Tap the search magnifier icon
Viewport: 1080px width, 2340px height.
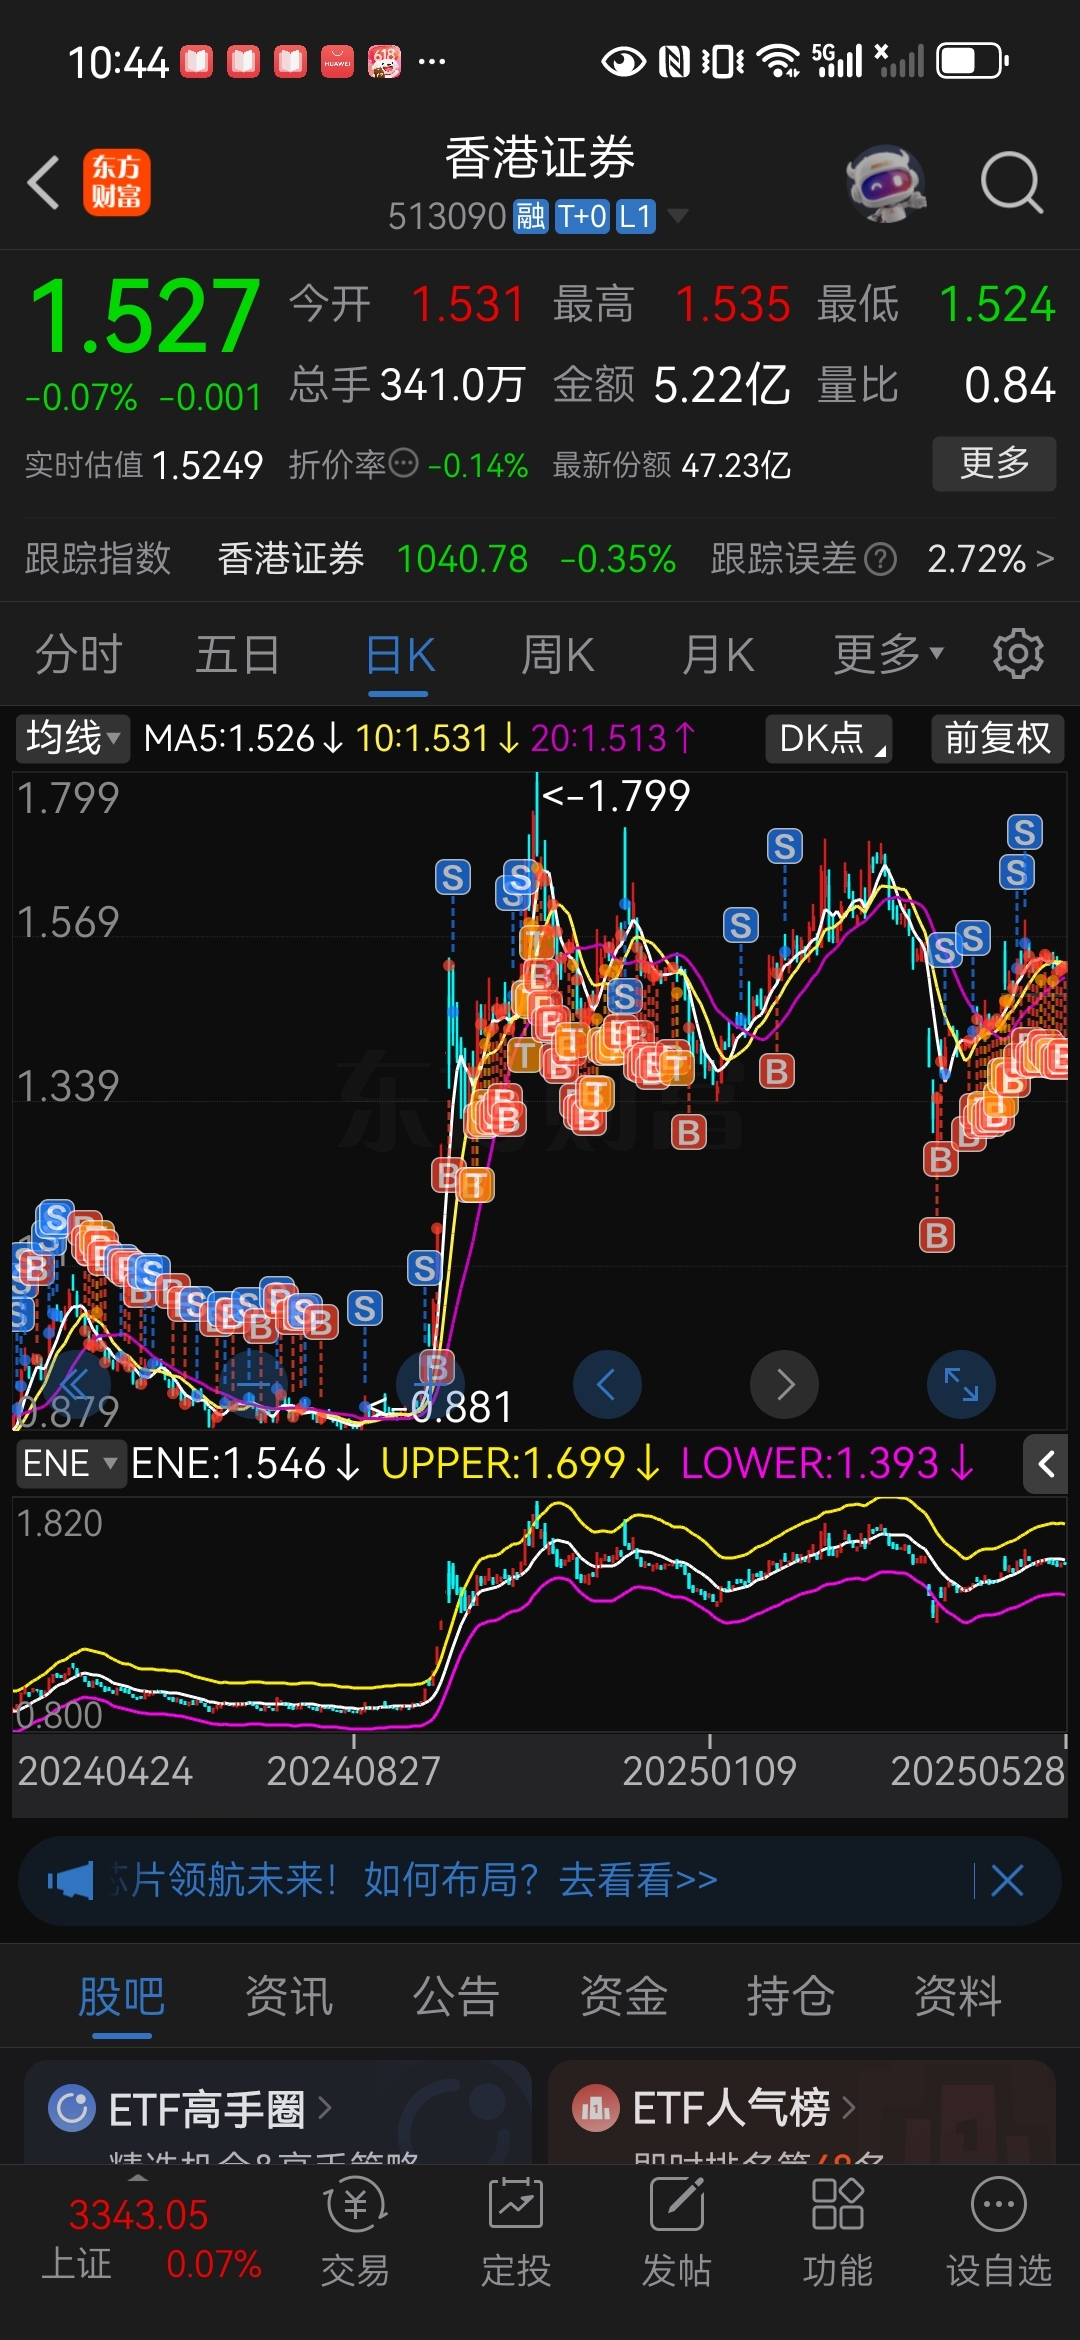(x=1011, y=183)
